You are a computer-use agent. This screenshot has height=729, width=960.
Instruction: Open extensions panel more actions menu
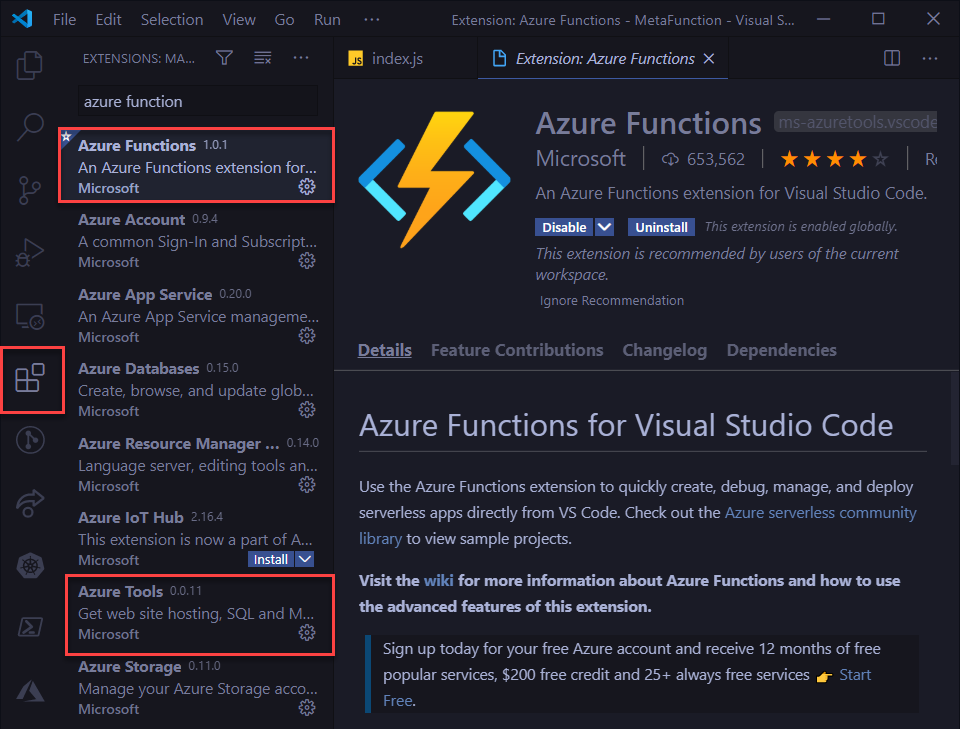tap(301, 58)
